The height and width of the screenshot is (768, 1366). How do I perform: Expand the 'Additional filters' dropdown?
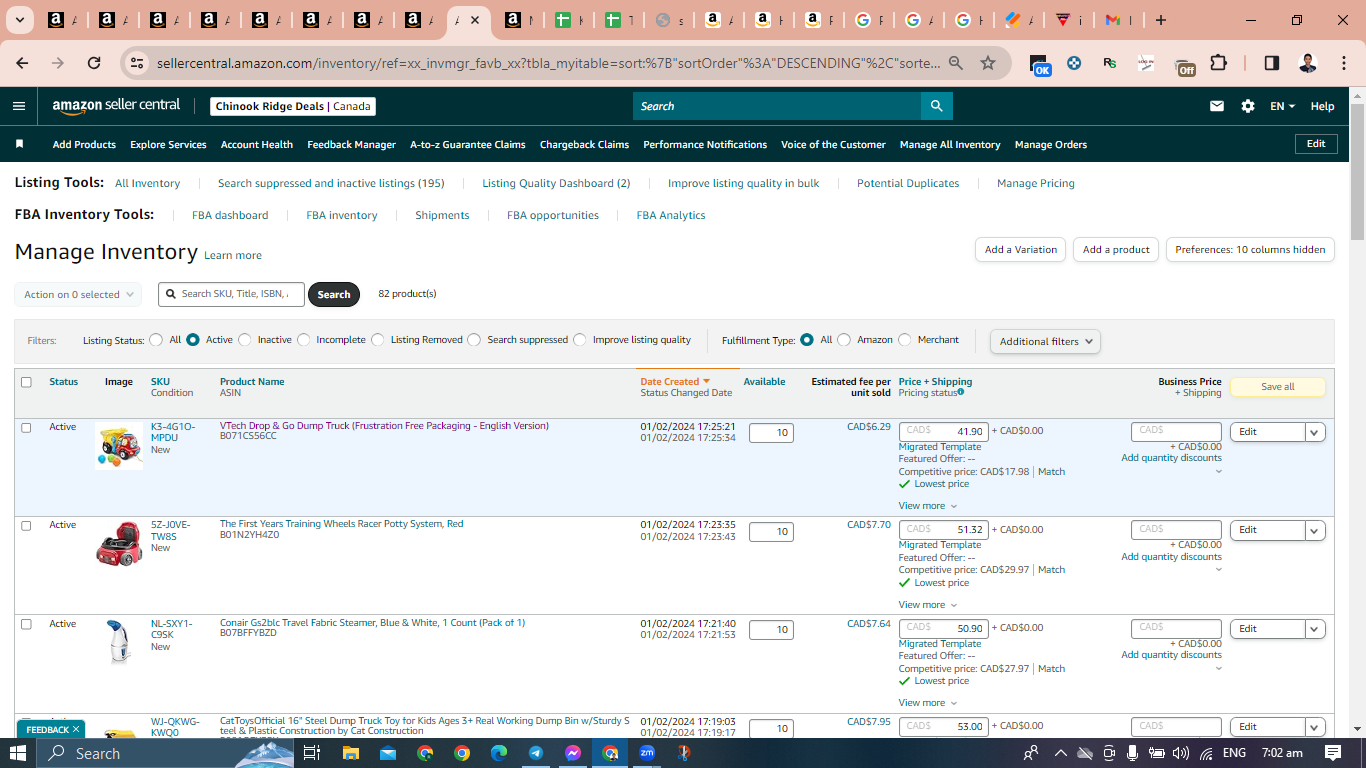click(x=1045, y=341)
